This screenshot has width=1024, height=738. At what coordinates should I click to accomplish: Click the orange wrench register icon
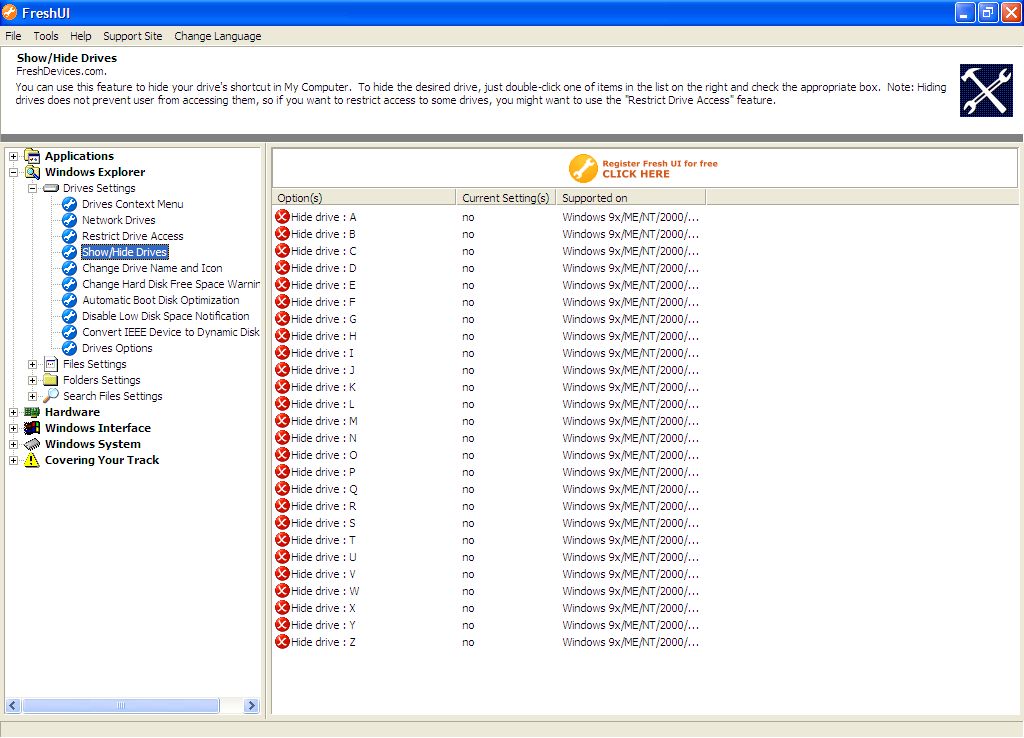(x=583, y=168)
